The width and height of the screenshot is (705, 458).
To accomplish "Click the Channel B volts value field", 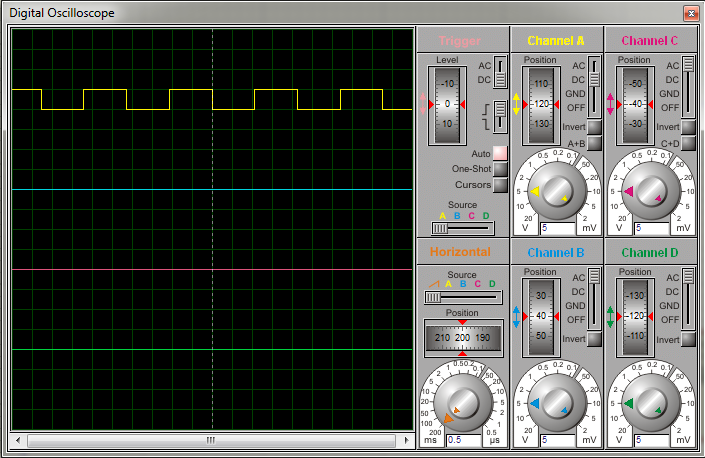I will coord(558,440).
